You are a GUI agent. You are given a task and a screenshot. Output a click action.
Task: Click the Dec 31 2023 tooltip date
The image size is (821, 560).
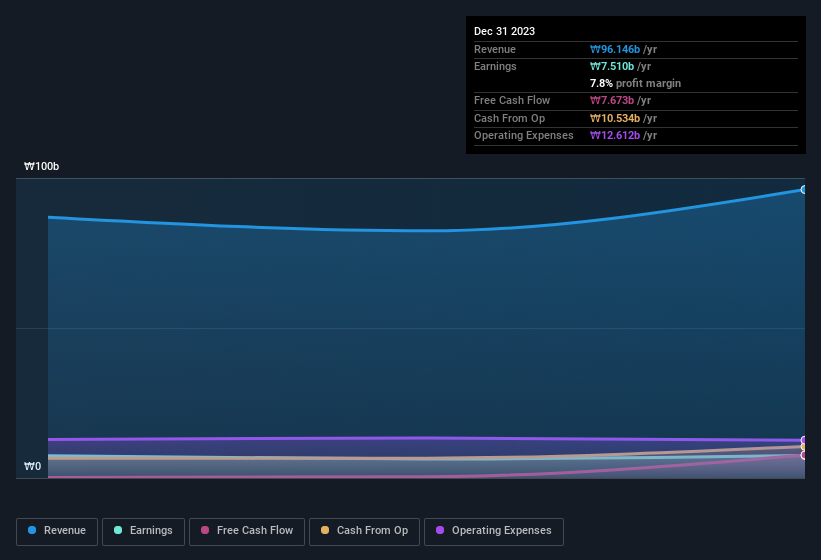point(504,31)
